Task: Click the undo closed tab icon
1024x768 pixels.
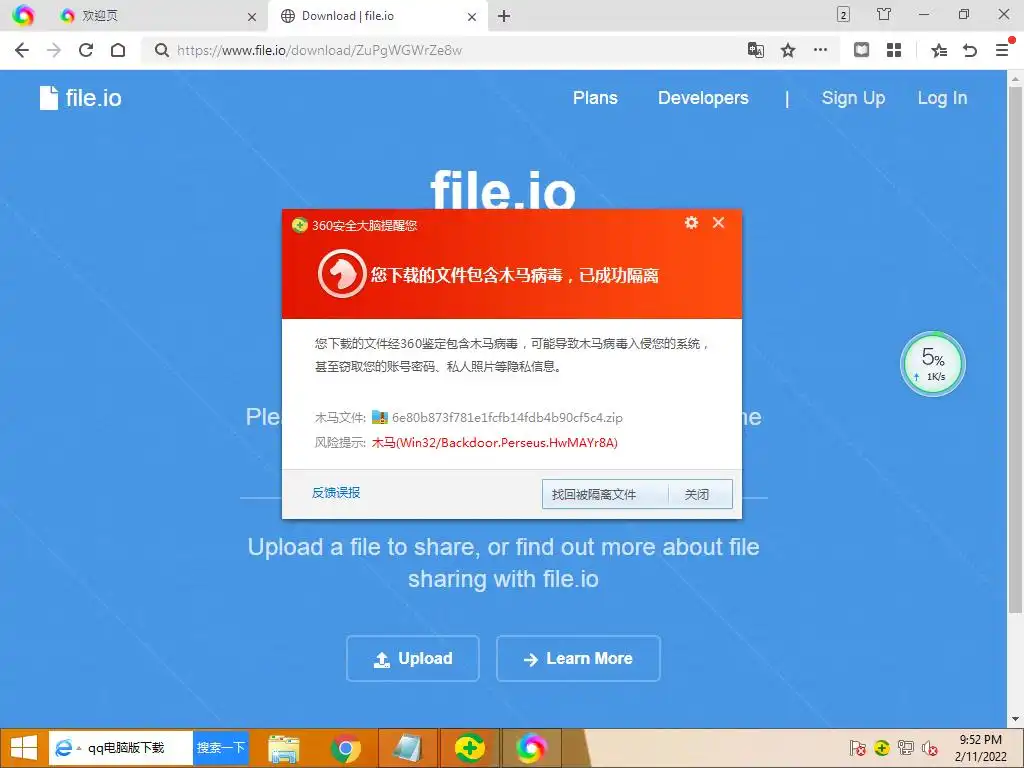Action: (970, 50)
